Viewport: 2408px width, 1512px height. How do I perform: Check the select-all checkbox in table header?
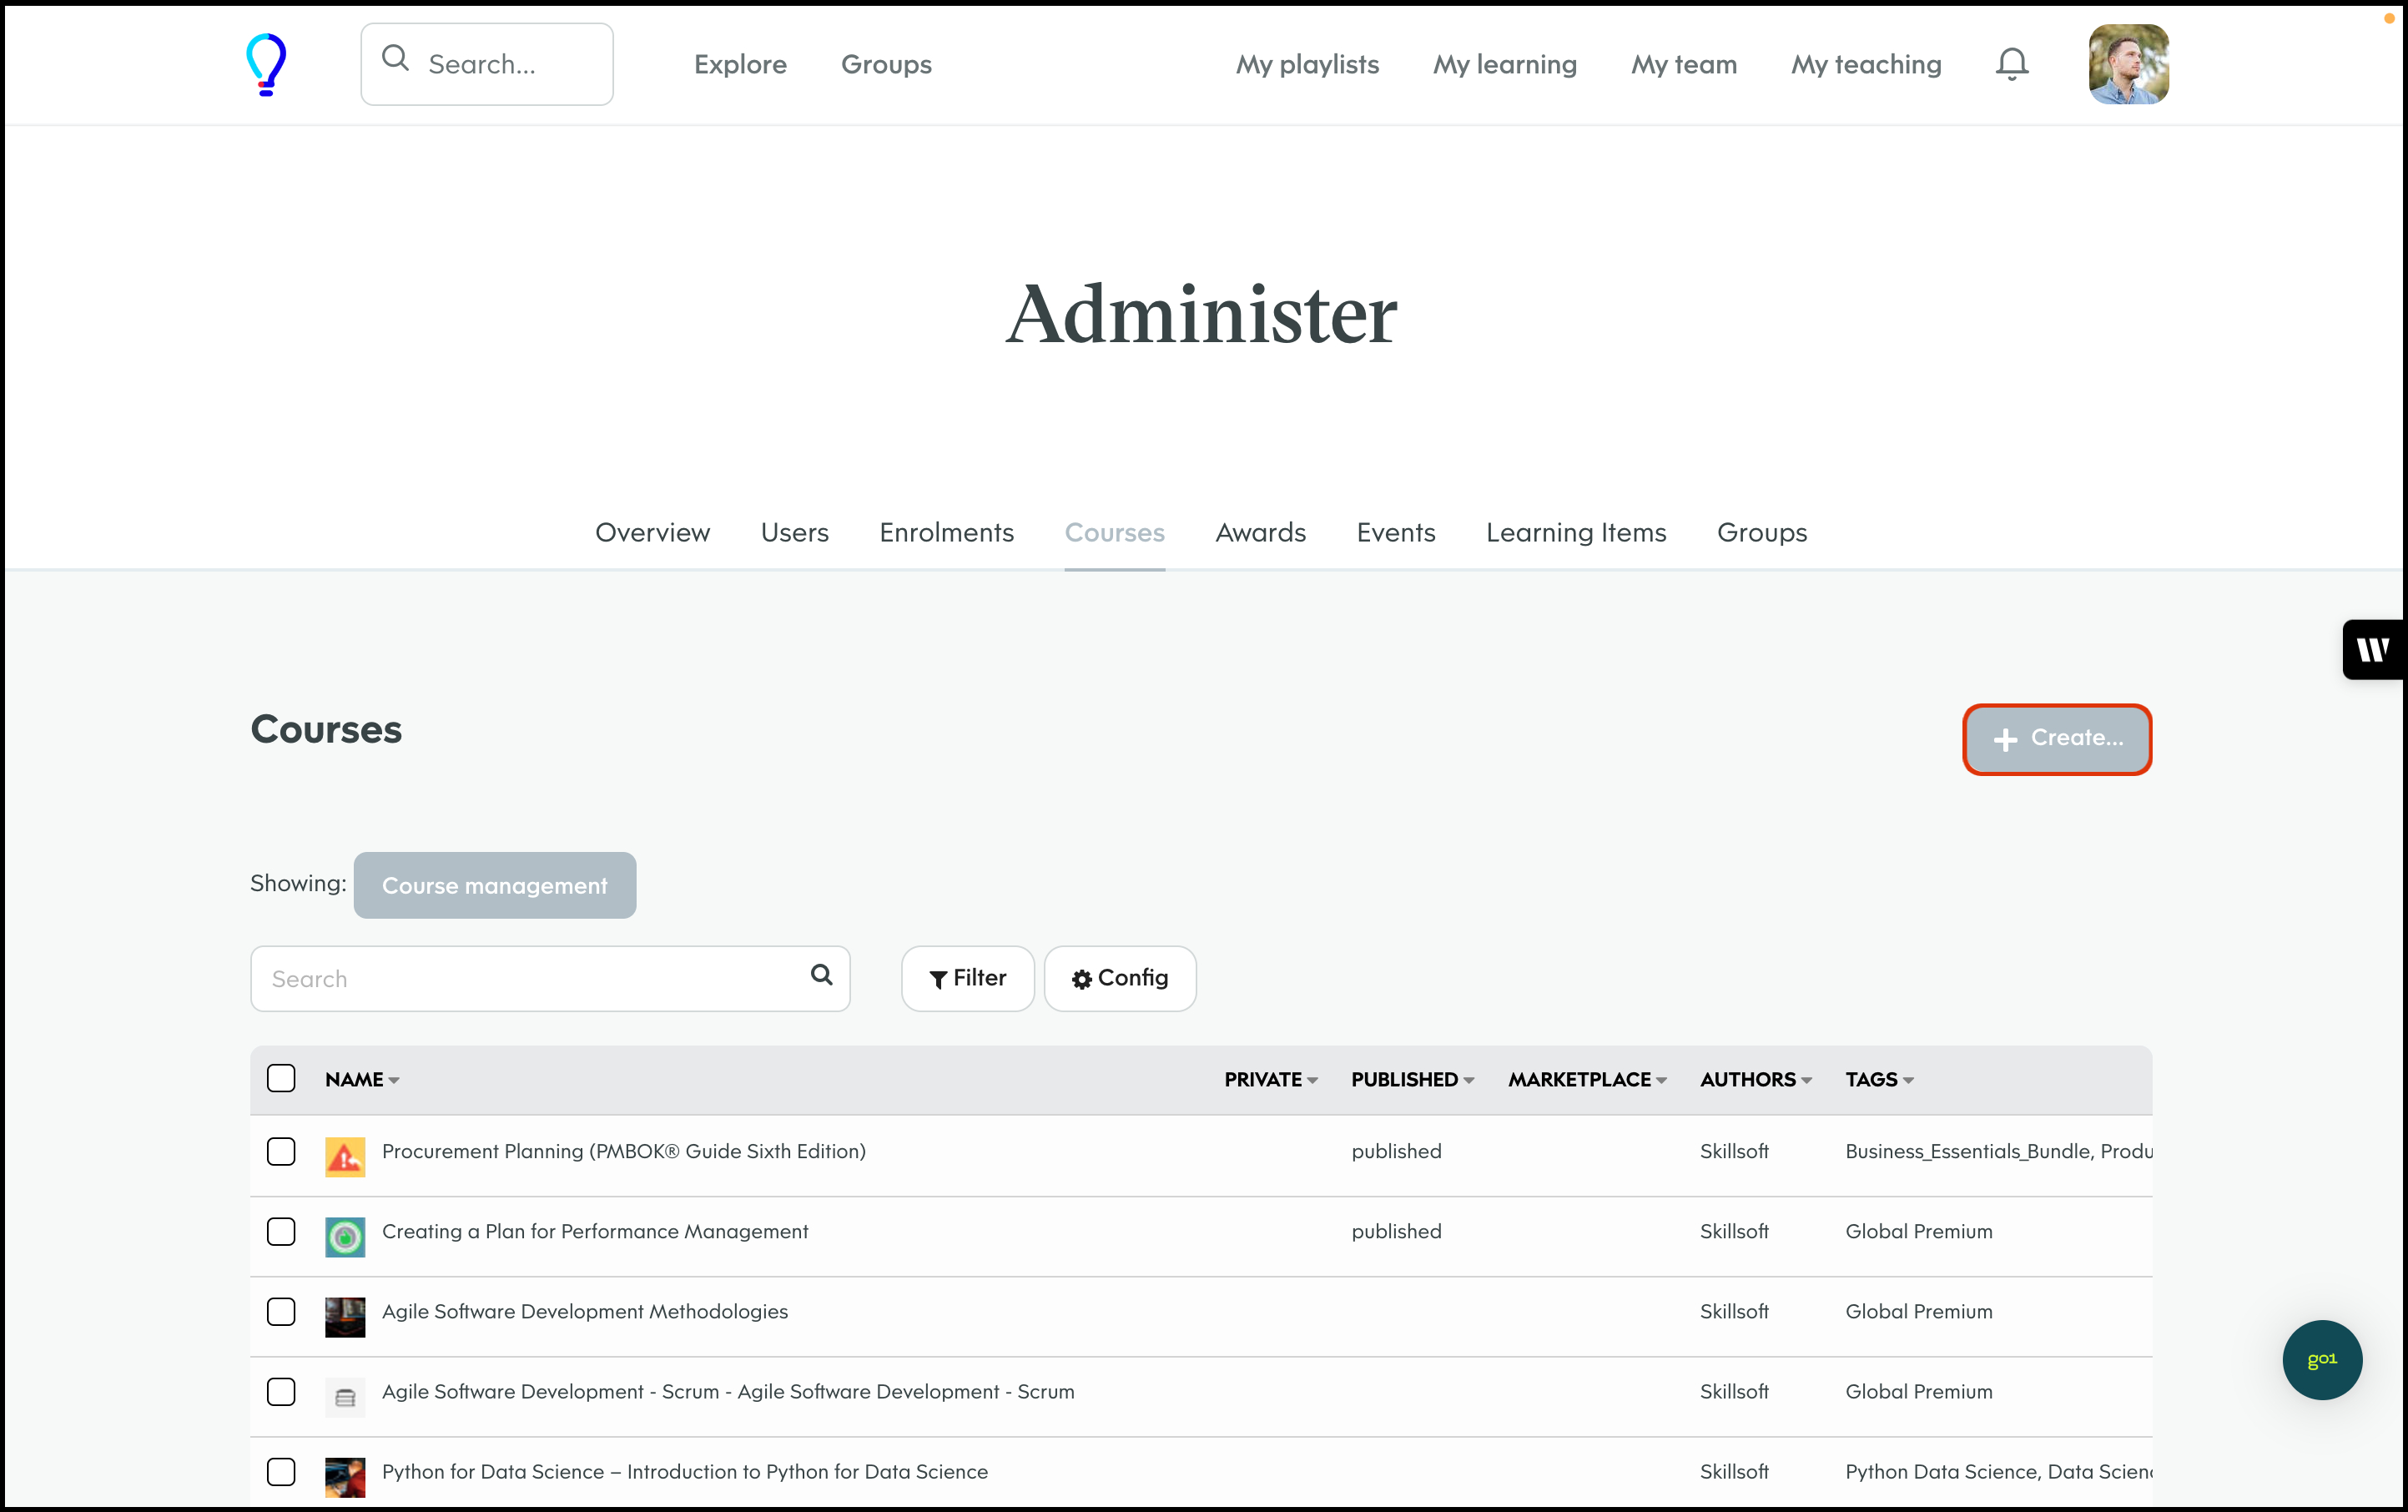(281, 1078)
